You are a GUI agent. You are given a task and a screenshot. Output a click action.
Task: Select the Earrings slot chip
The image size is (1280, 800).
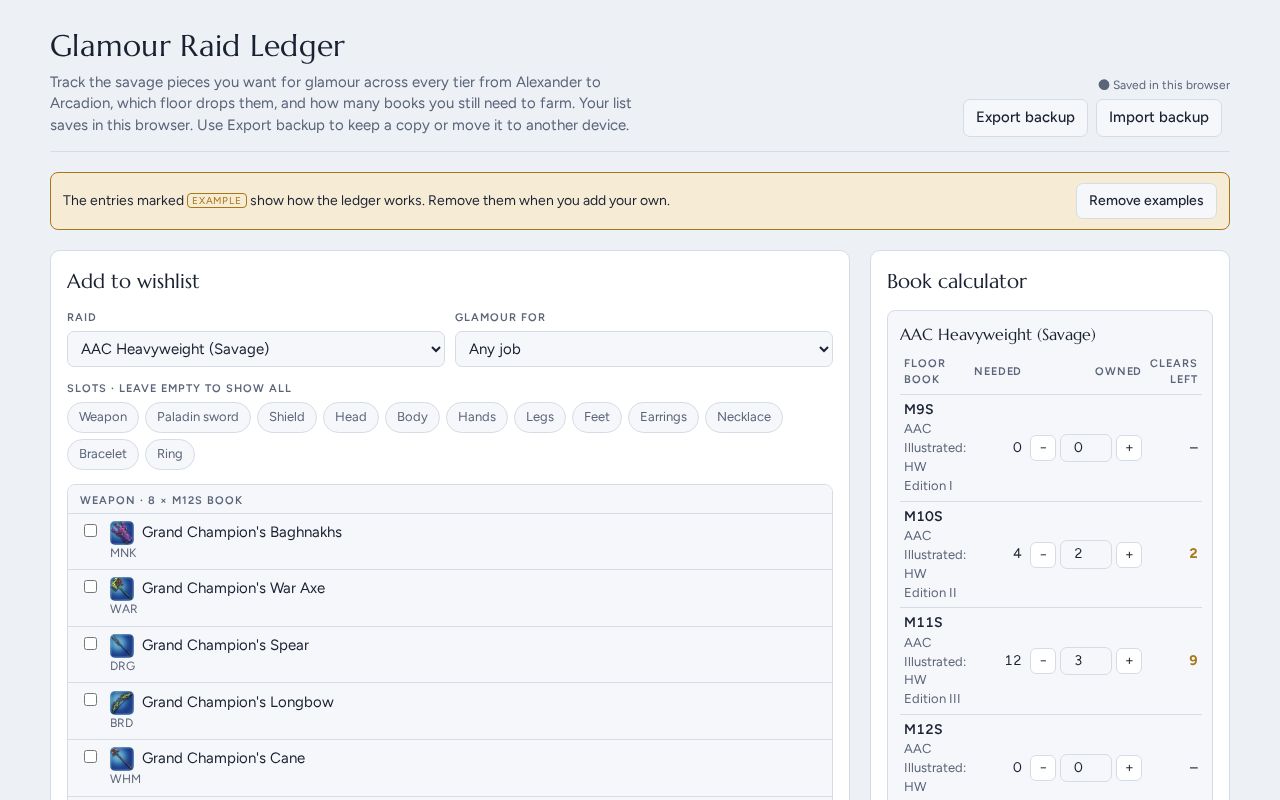click(663, 417)
